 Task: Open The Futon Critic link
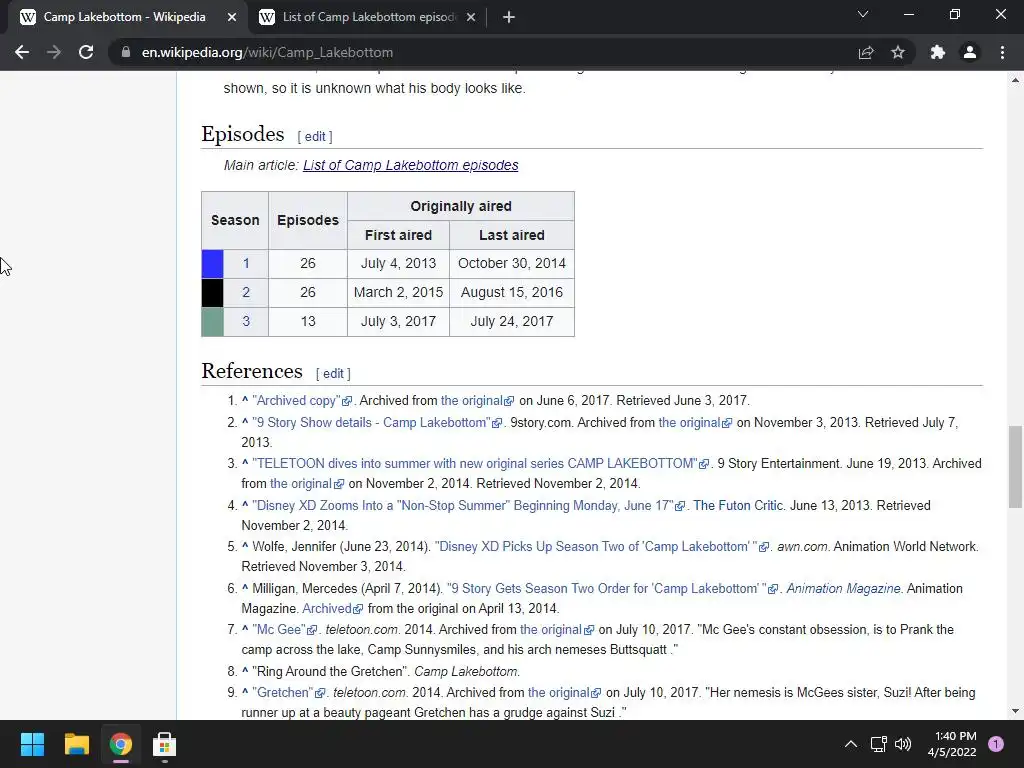coord(737,505)
